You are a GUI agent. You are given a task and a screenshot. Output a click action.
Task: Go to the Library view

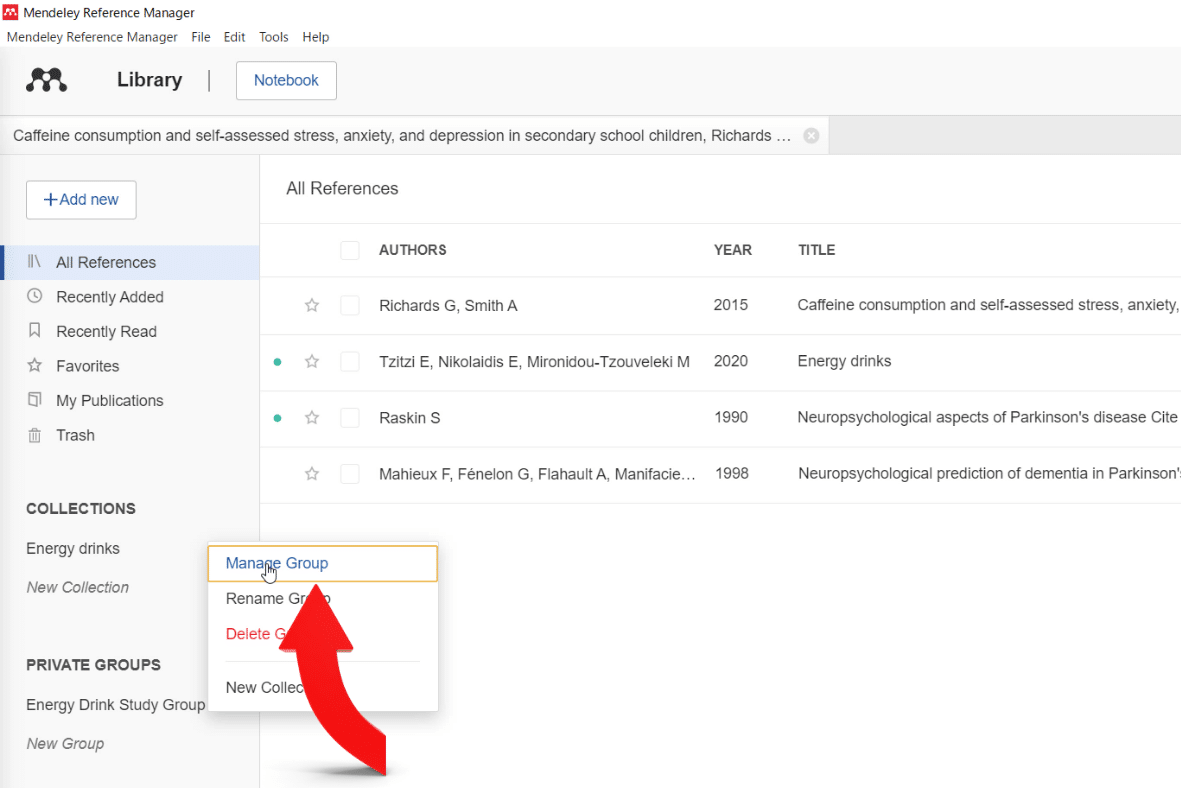[149, 80]
